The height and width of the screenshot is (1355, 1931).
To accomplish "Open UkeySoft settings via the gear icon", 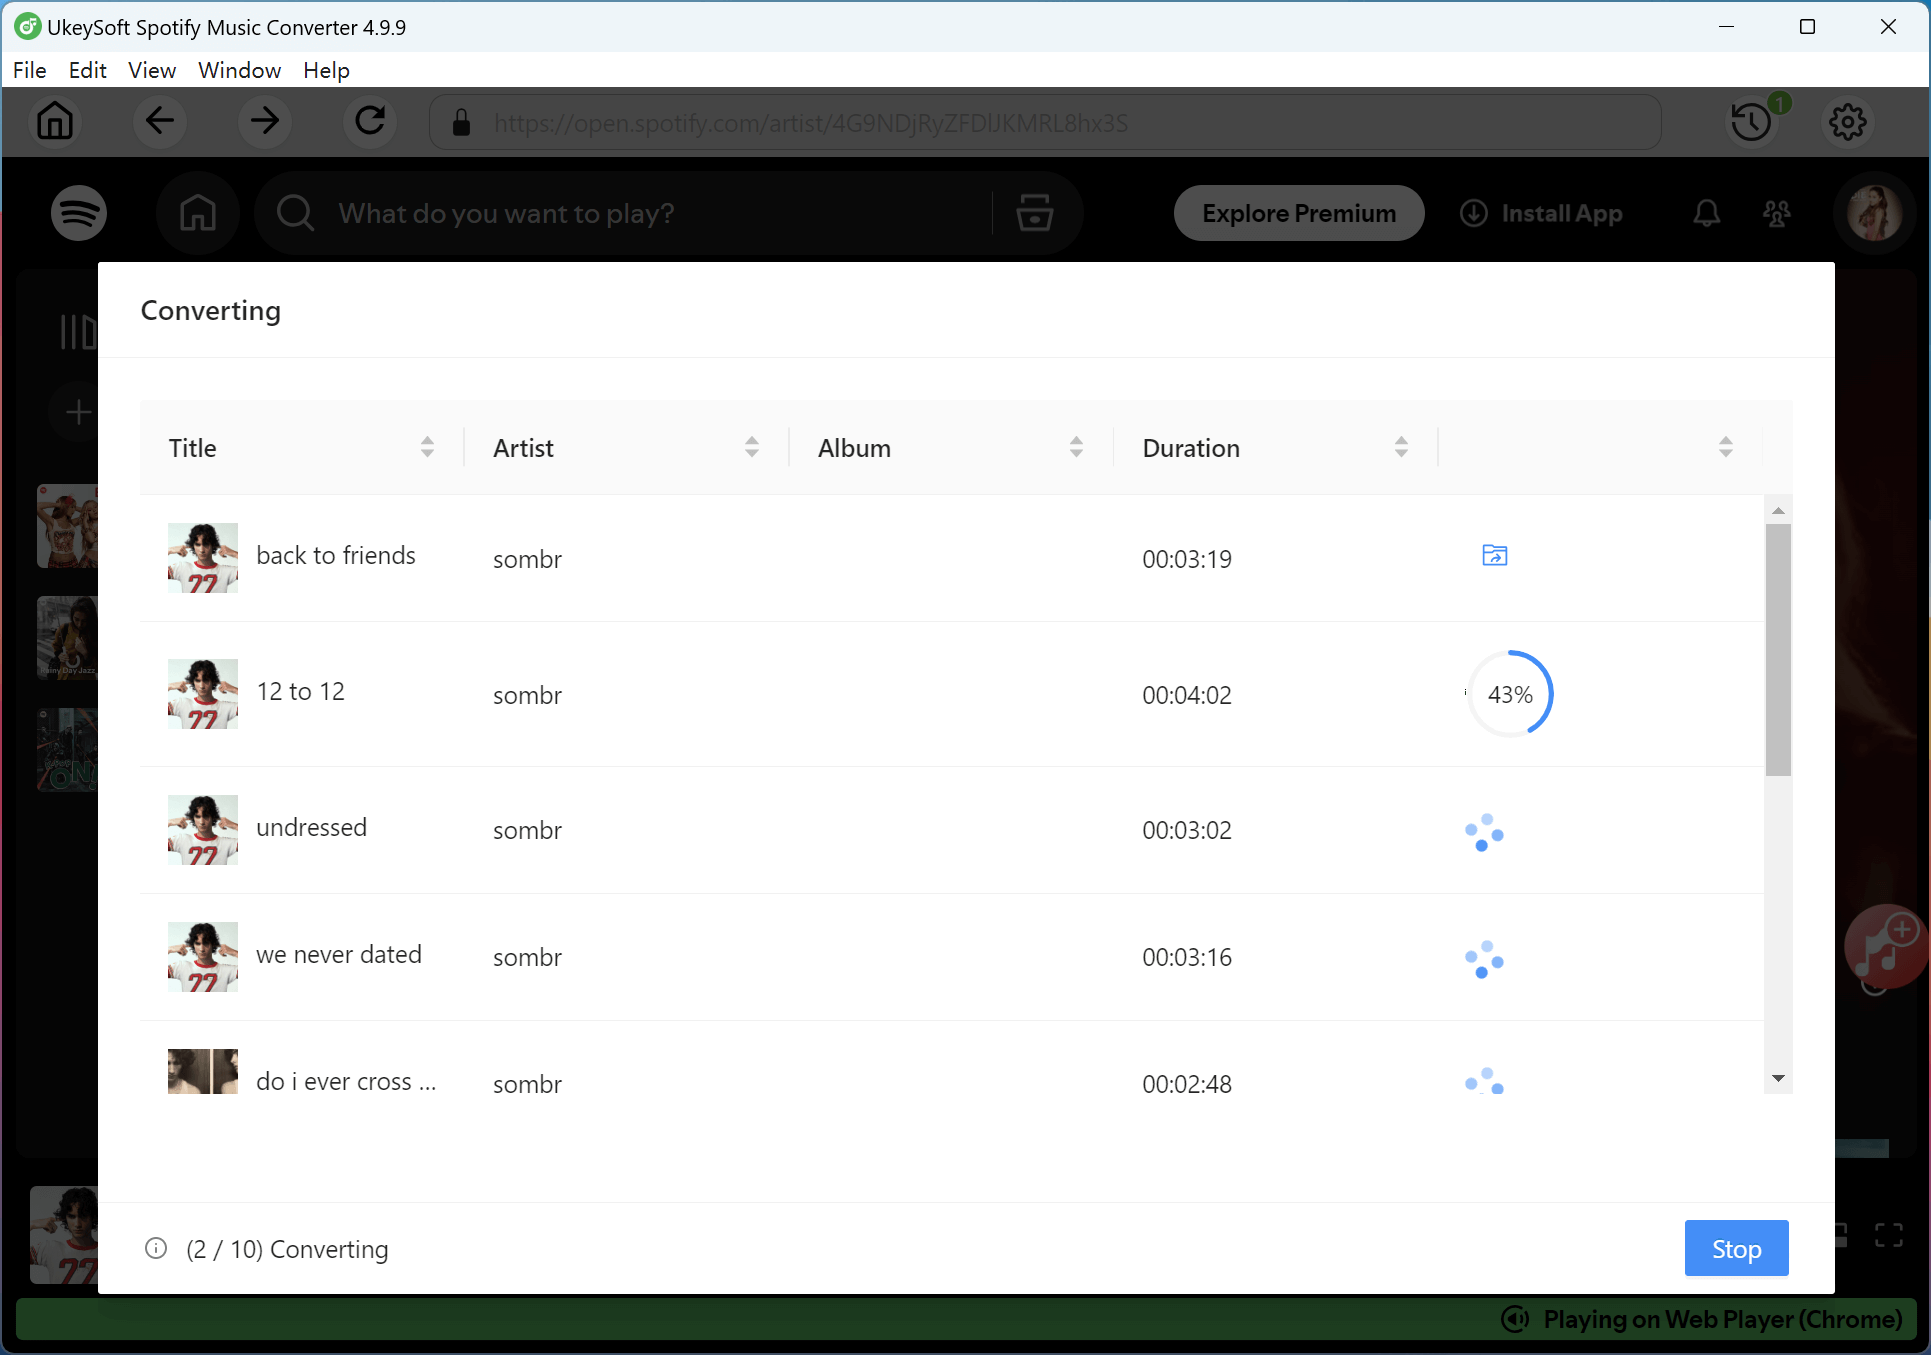I will click(1848, 121).
